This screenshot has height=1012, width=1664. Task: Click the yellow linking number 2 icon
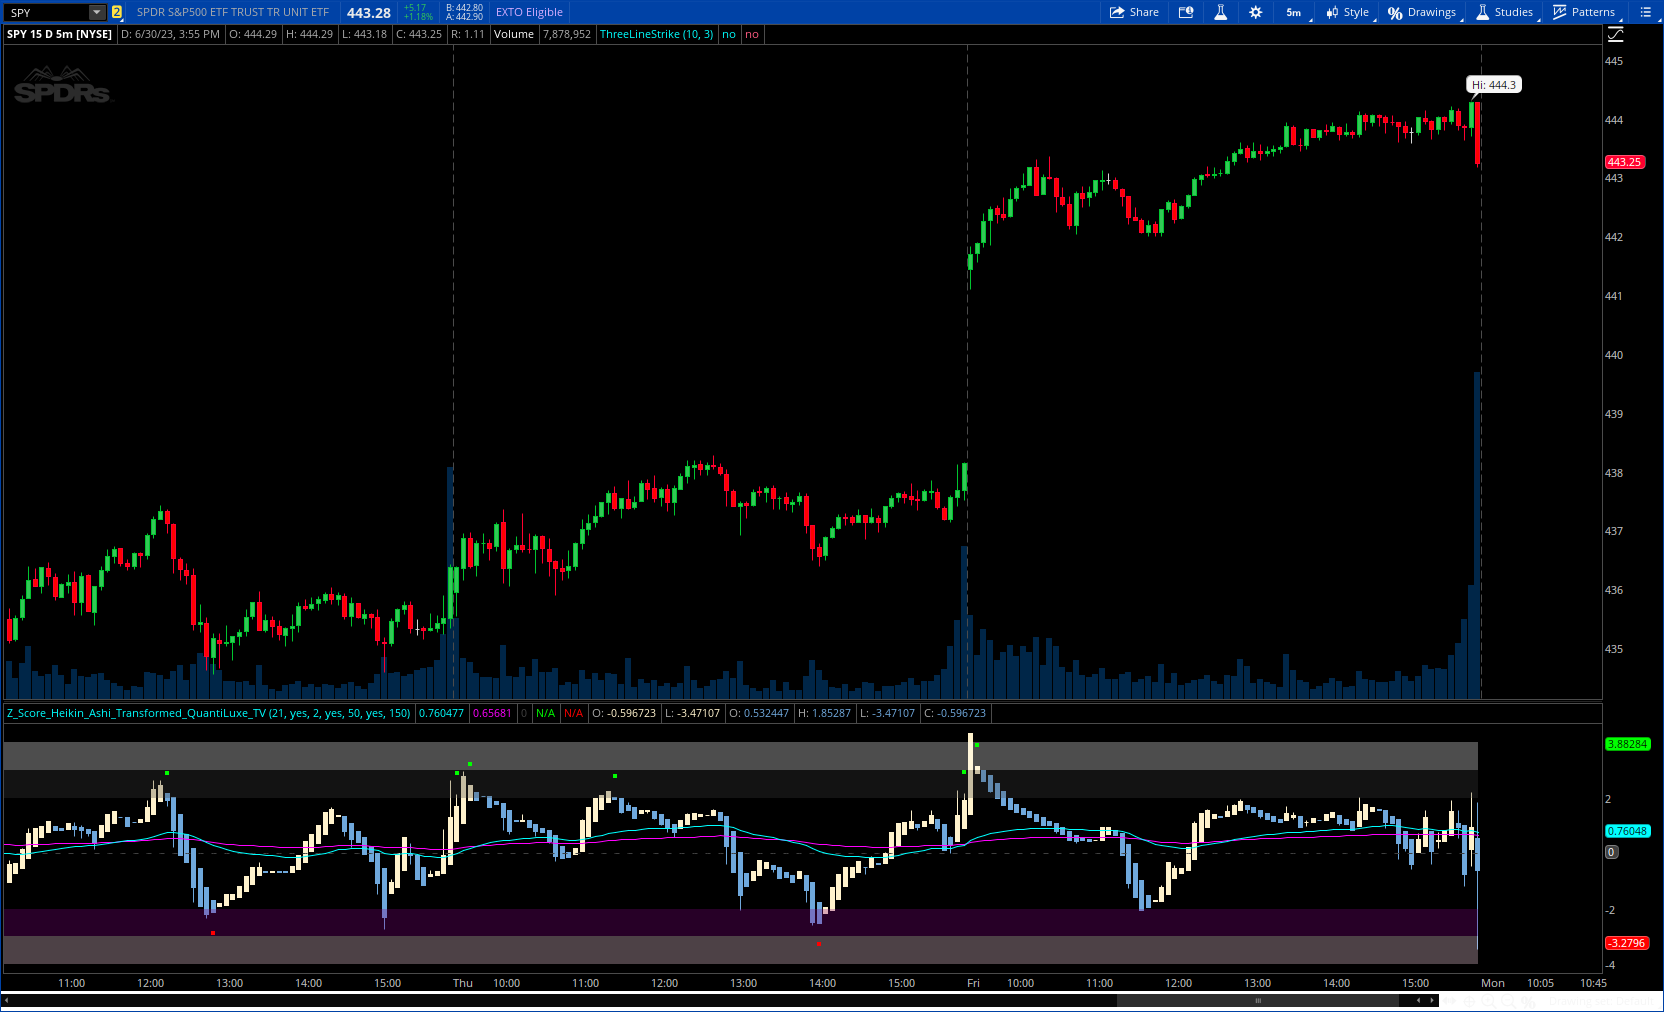117,12
